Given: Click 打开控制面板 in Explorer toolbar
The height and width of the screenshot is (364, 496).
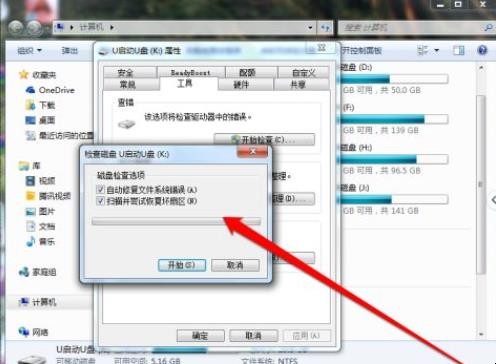Looking at the screenshot, I should tap(362, 51).
